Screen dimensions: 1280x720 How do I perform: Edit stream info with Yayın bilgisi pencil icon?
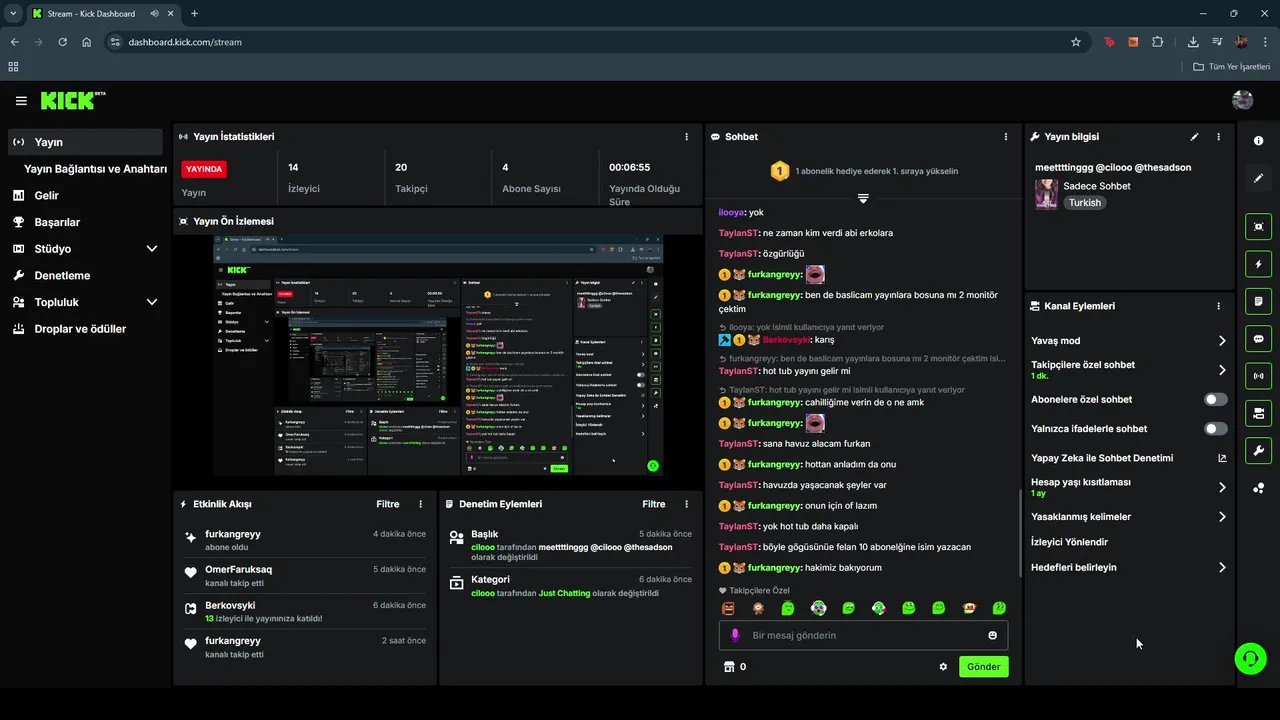click(x=1194, y=137)
